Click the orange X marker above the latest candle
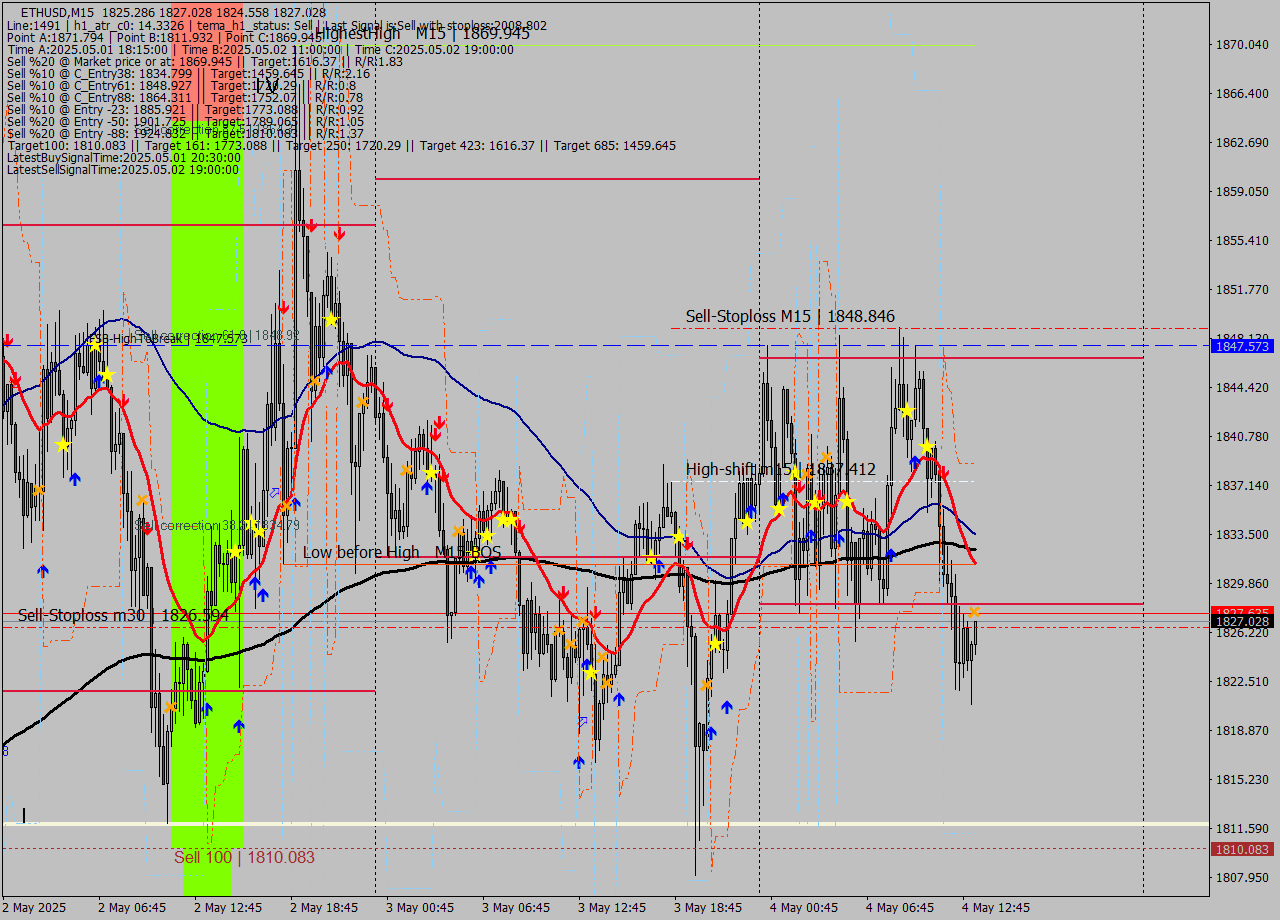The image size is (1280, 920). [x=974, y=612]
